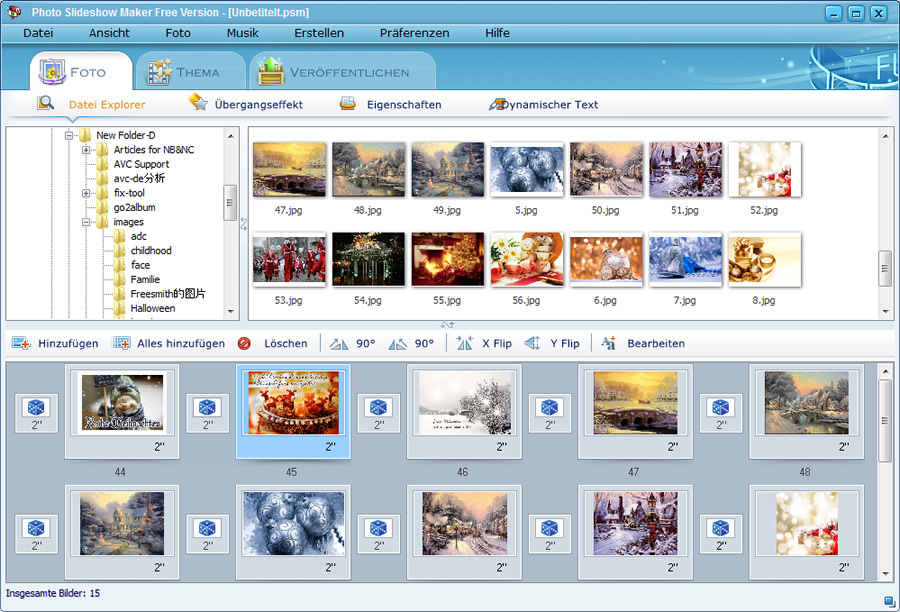
Task: Flip the photo horizontally with X Flip
Action: coord(464,343)
